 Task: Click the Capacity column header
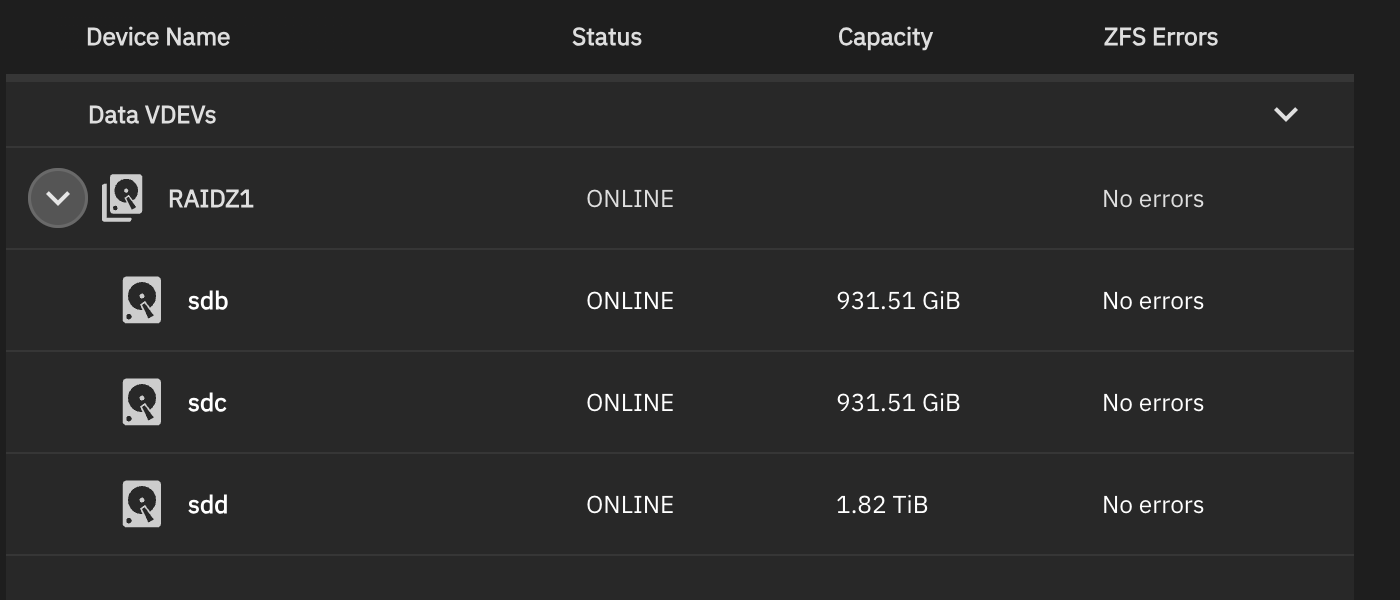885,37
